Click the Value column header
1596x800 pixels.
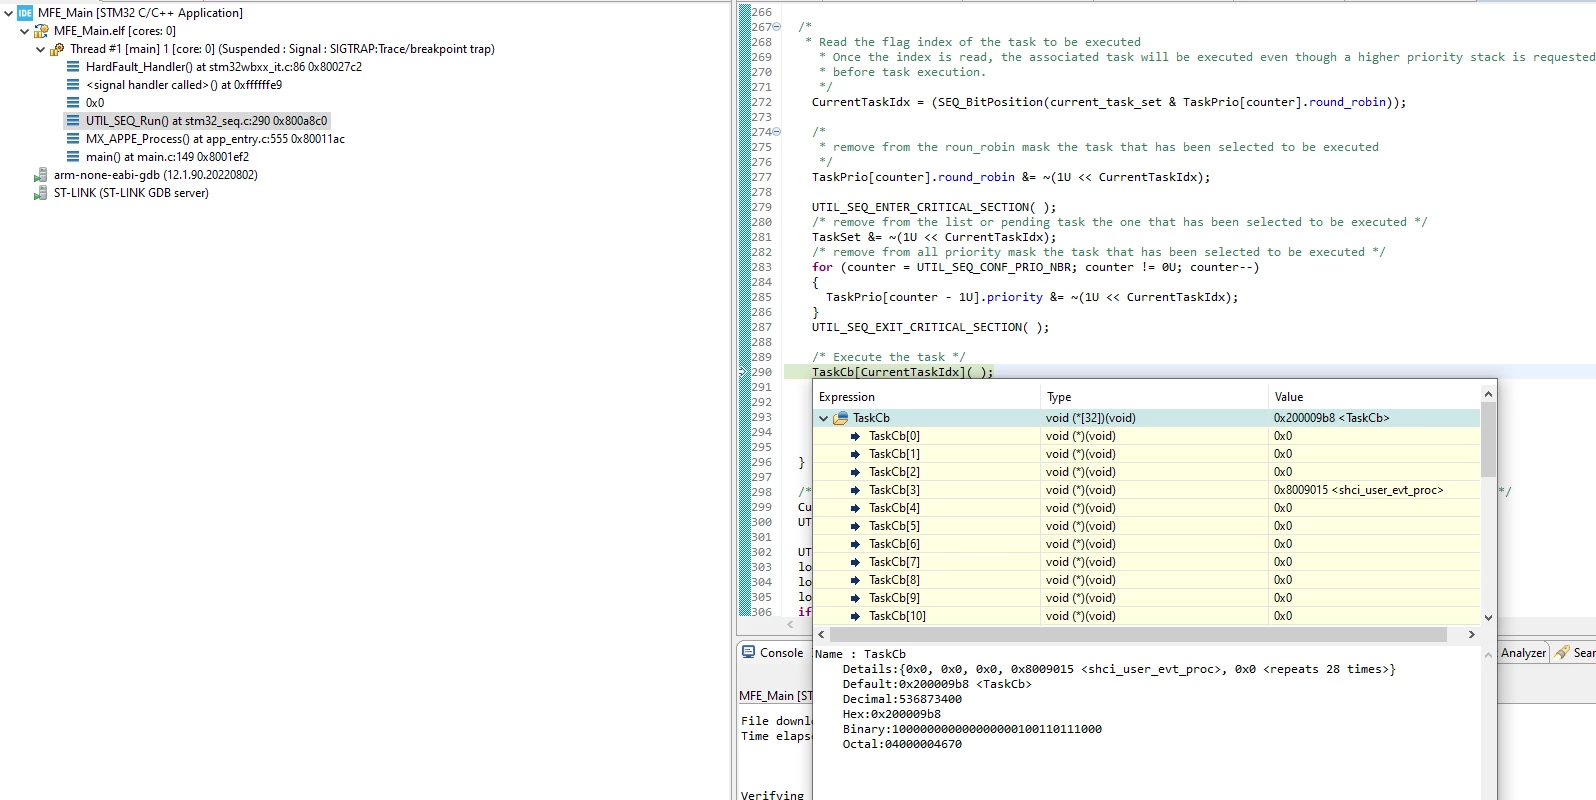(x=1375, y=397)
